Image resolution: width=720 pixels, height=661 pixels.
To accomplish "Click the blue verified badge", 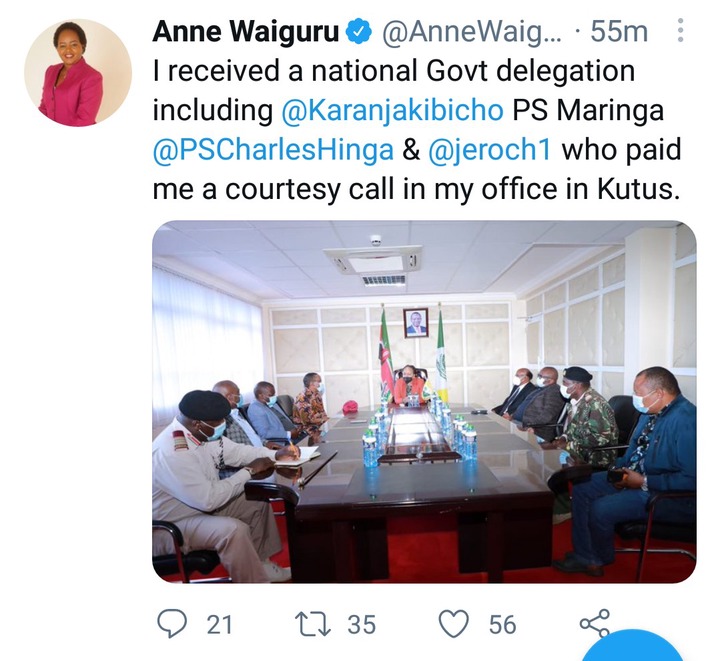I will pos(359,31).
